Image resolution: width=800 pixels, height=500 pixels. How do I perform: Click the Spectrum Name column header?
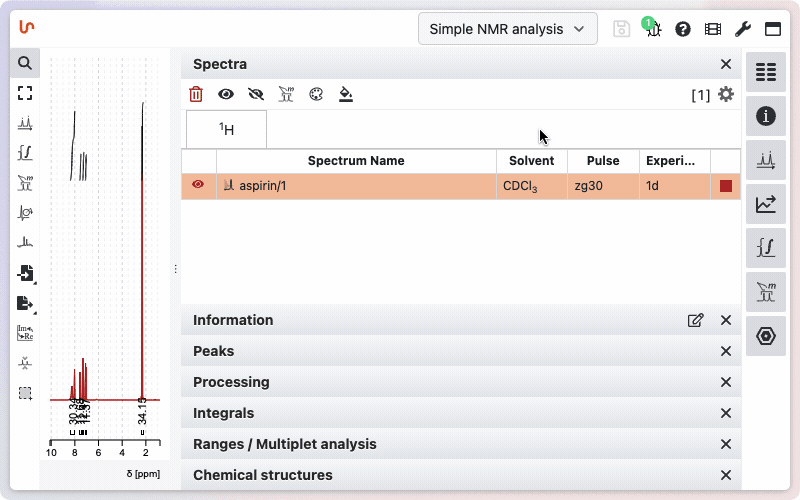click(356, 160)
